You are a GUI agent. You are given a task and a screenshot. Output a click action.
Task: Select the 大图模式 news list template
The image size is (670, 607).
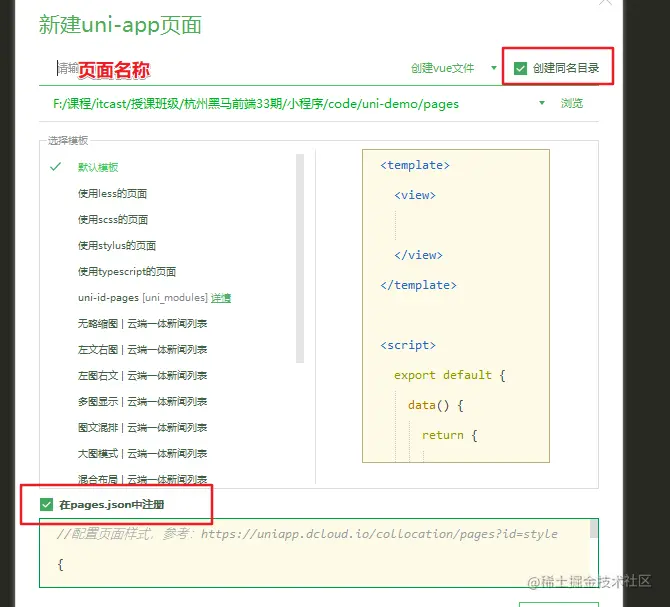click(142, 454)
